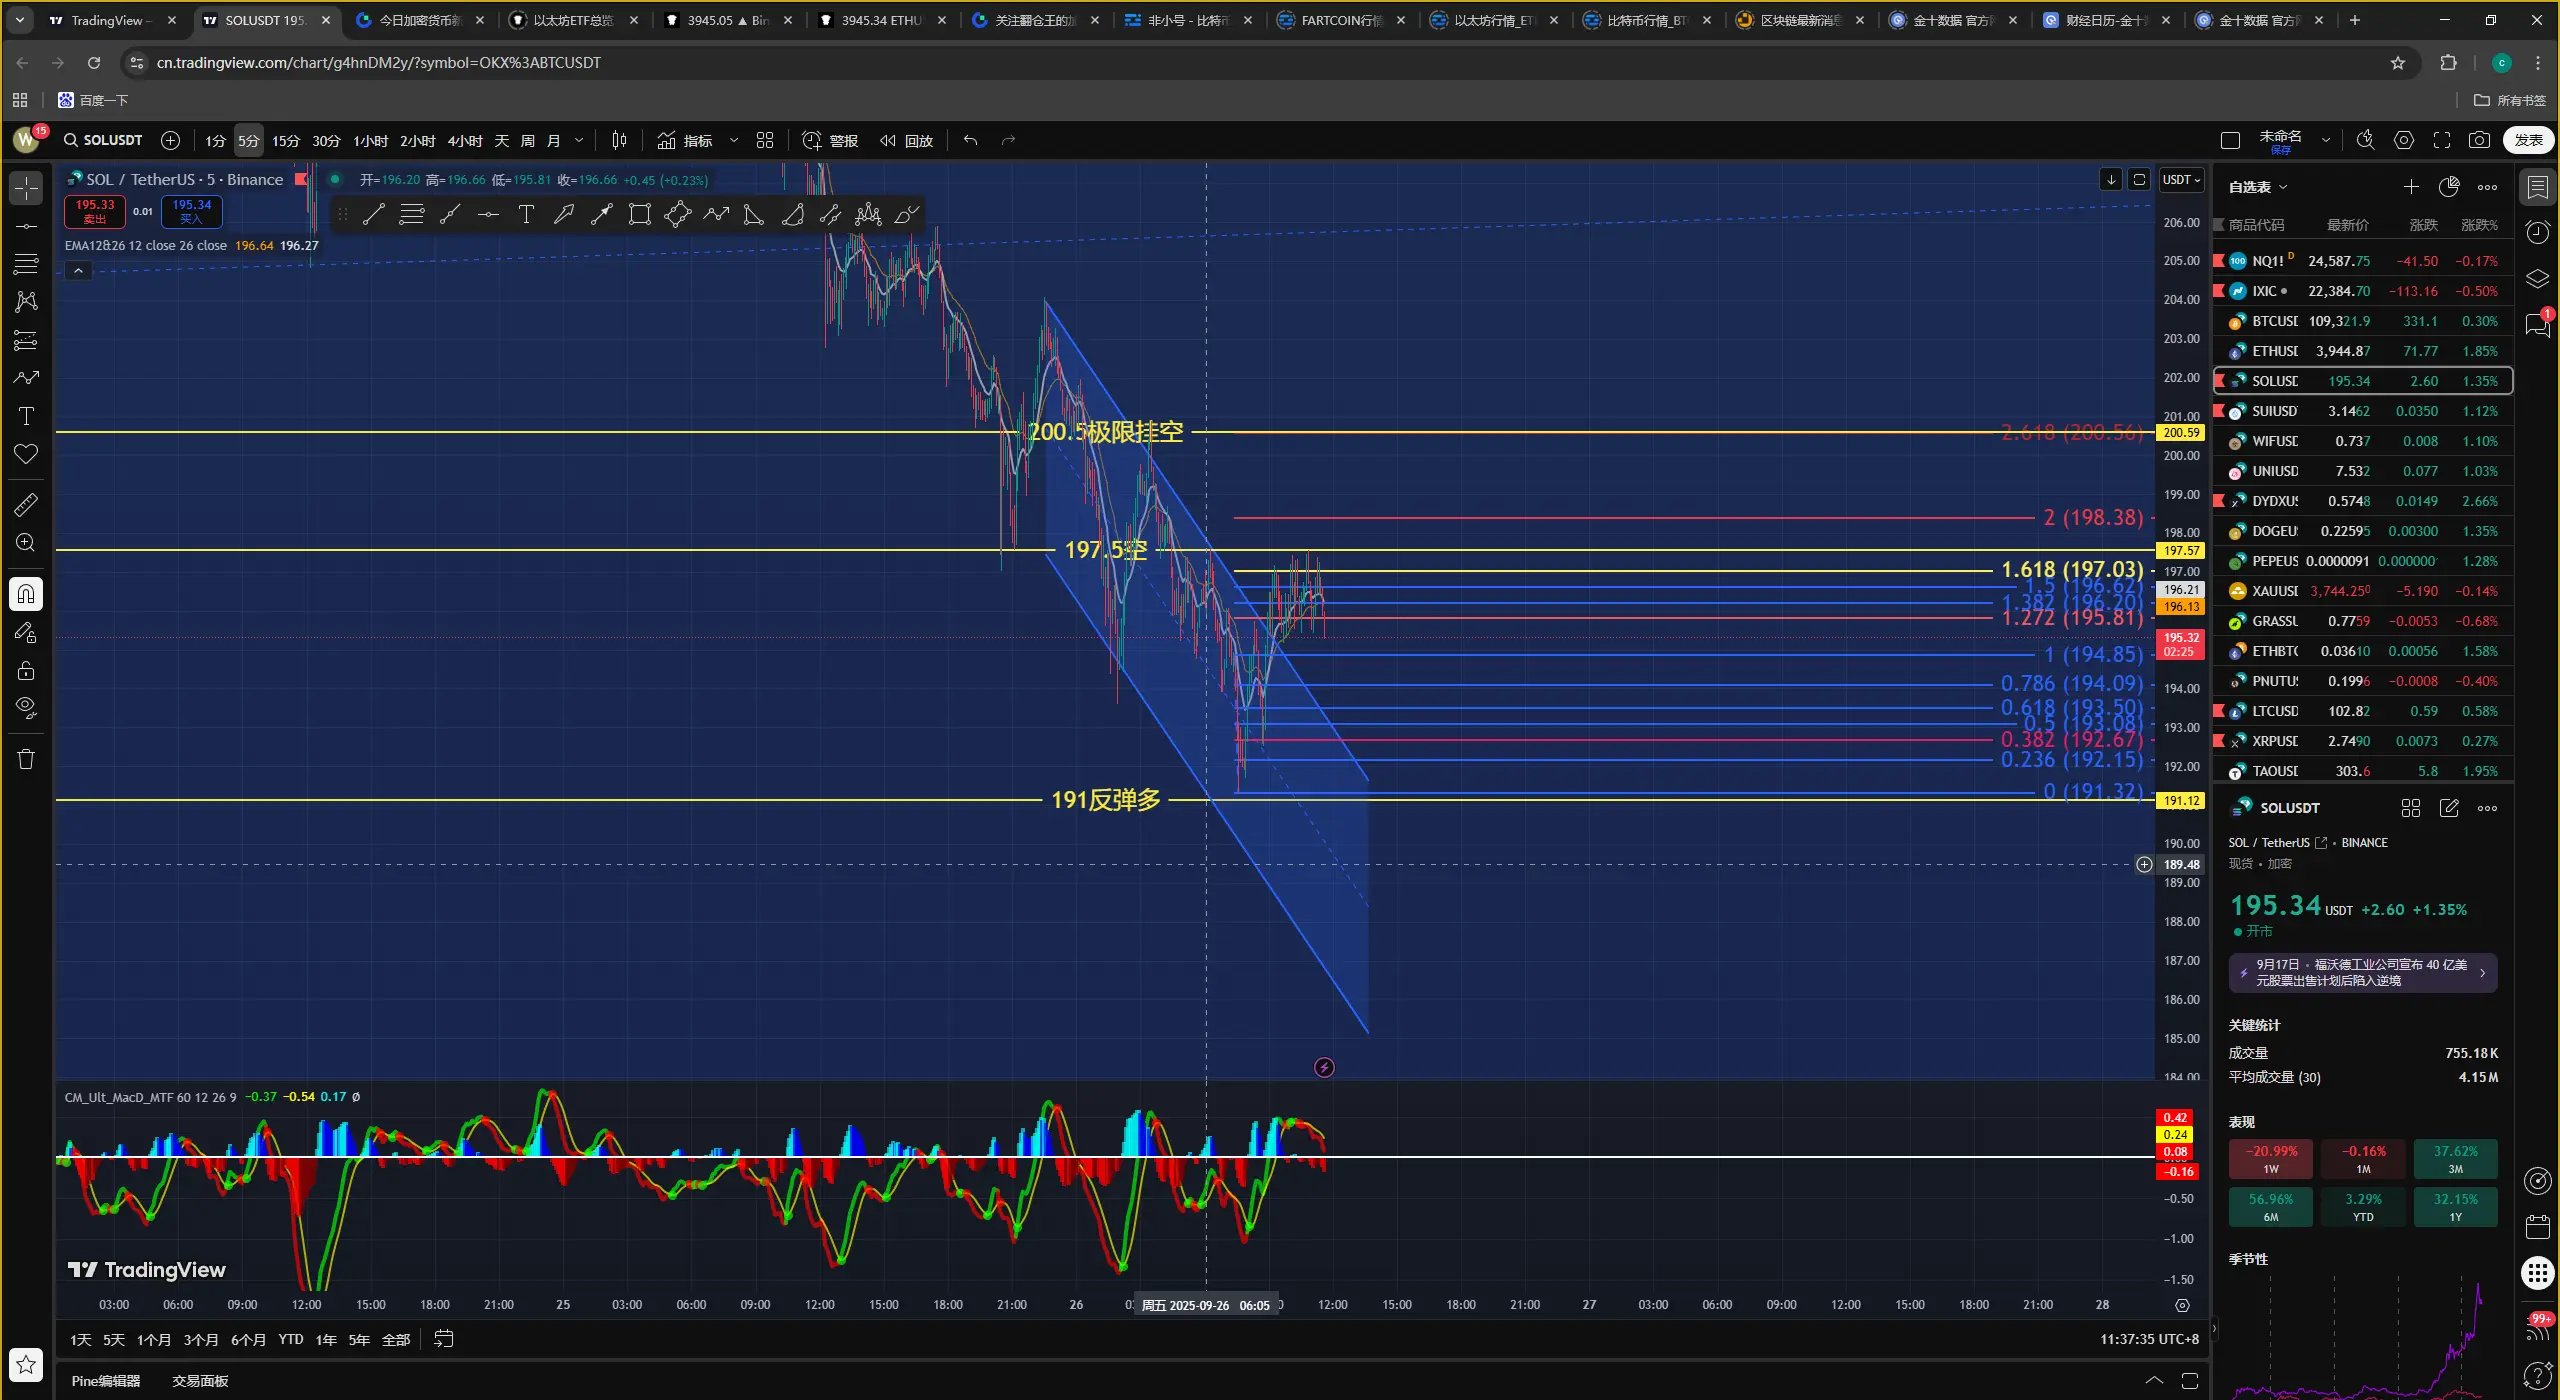Select head-and-shoulders pattern tool in floating toolbar
This screenshot has width=2560, height=1400.
868,214
